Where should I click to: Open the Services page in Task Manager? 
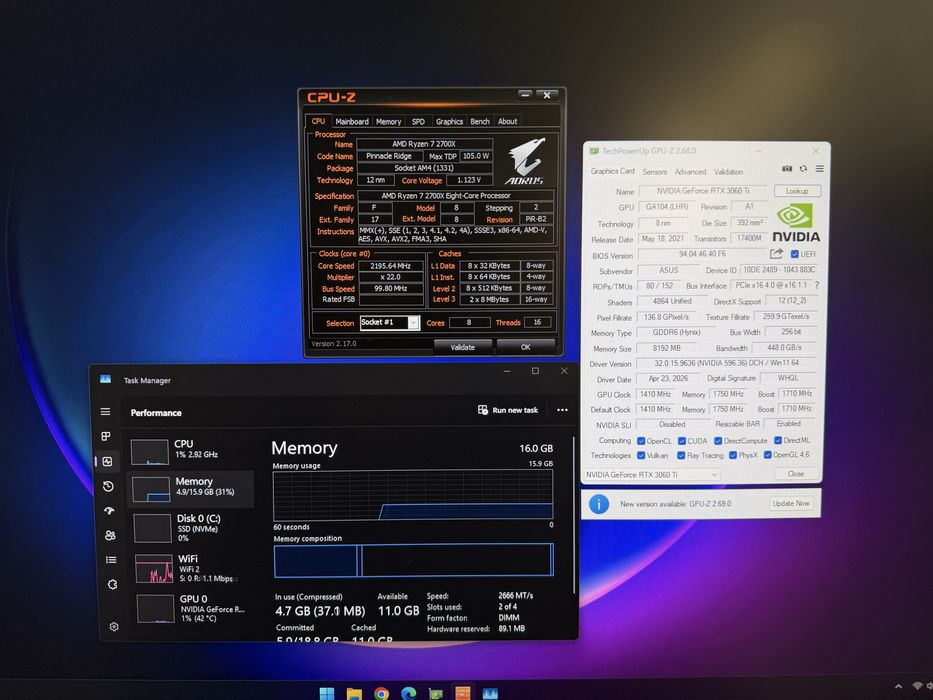(x=112, y=585)
